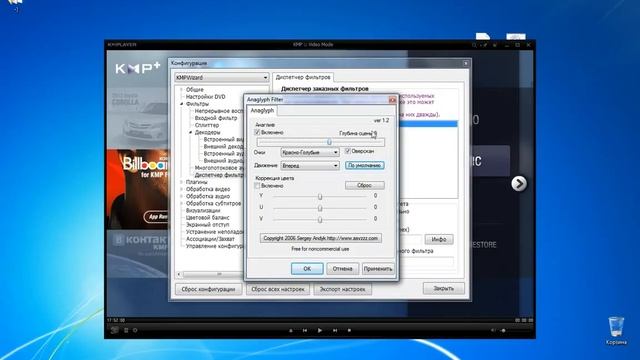Viewport: 640px width, 360px height.
Task: Click the pin on top icon in KMPlayer title bar
Action: coord(484,45)
